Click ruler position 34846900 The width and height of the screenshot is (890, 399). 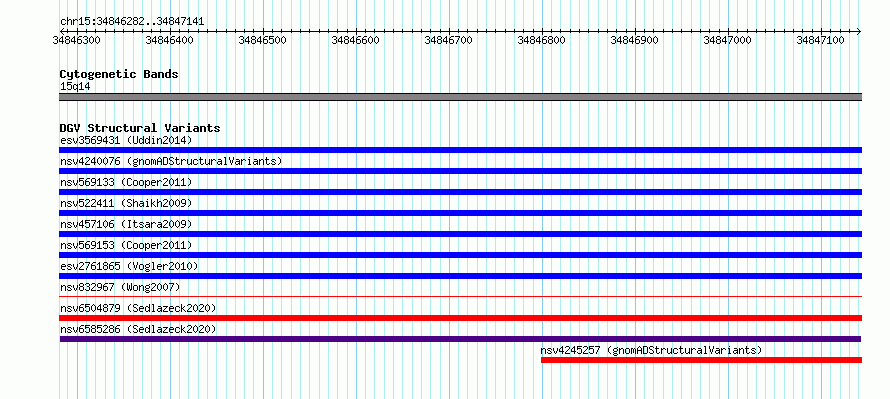(635, 40)
